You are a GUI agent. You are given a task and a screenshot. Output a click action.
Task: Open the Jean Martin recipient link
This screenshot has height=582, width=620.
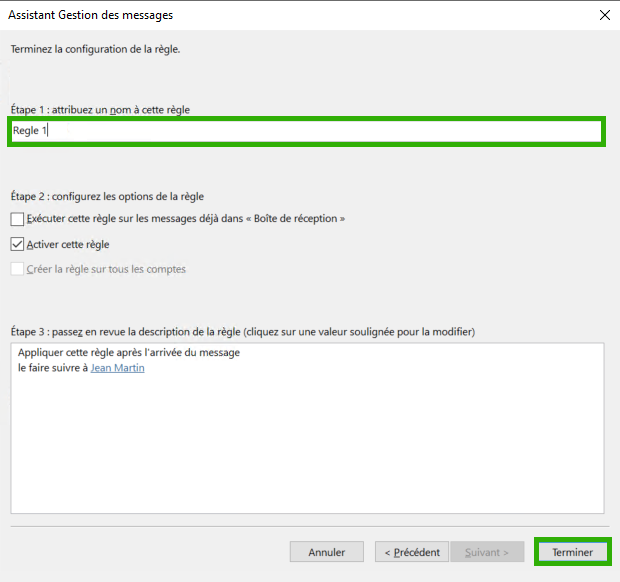pos(117,368)
